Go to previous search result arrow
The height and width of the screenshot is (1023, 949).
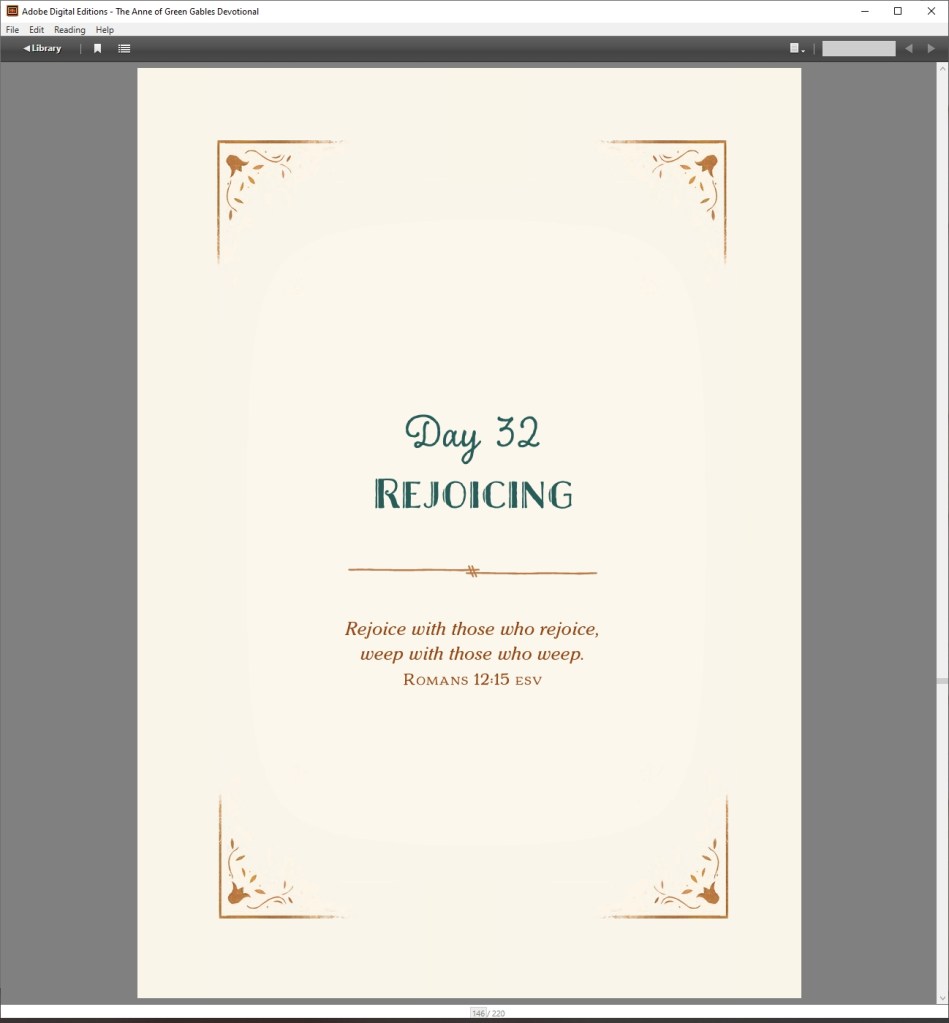[x=909, y=48]
